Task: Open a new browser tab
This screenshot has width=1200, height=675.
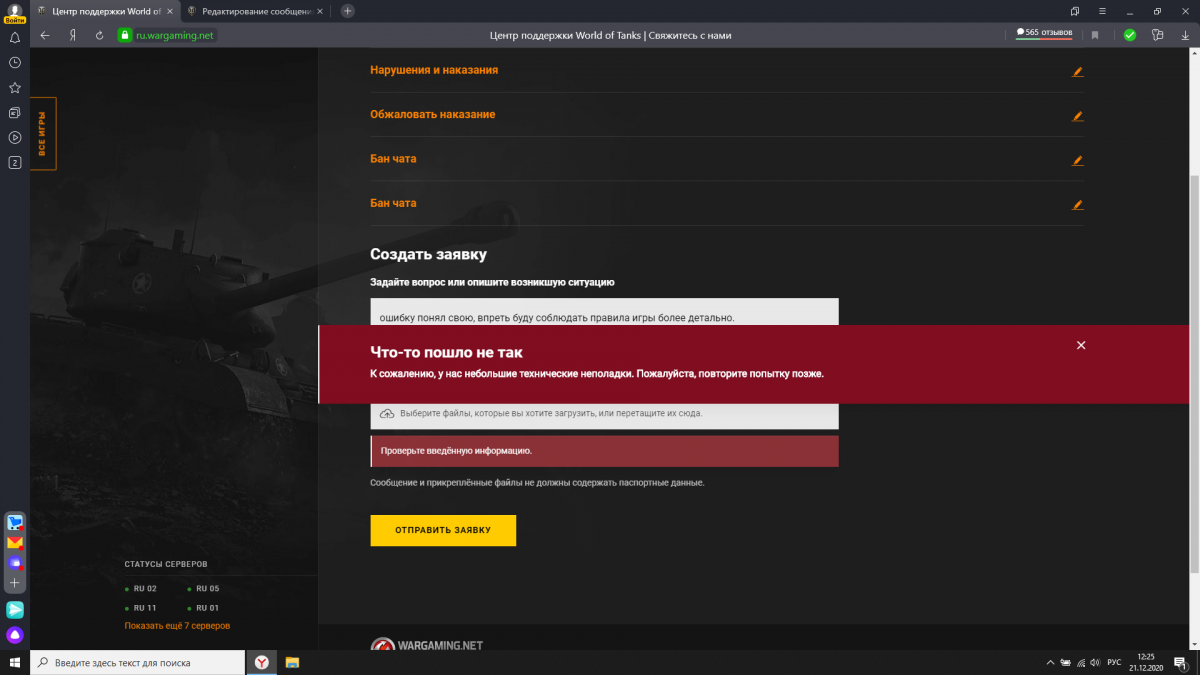Action: pos(347,11)
